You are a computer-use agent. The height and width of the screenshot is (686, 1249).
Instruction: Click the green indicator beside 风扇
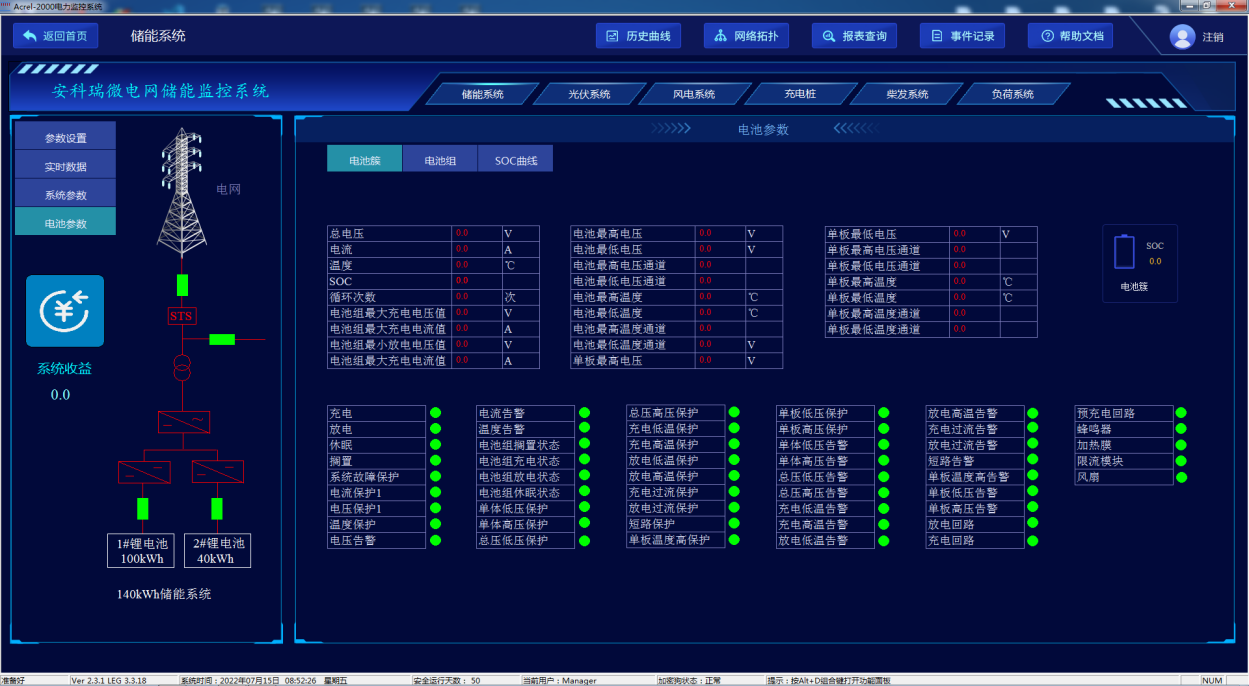click(1181, 477)
